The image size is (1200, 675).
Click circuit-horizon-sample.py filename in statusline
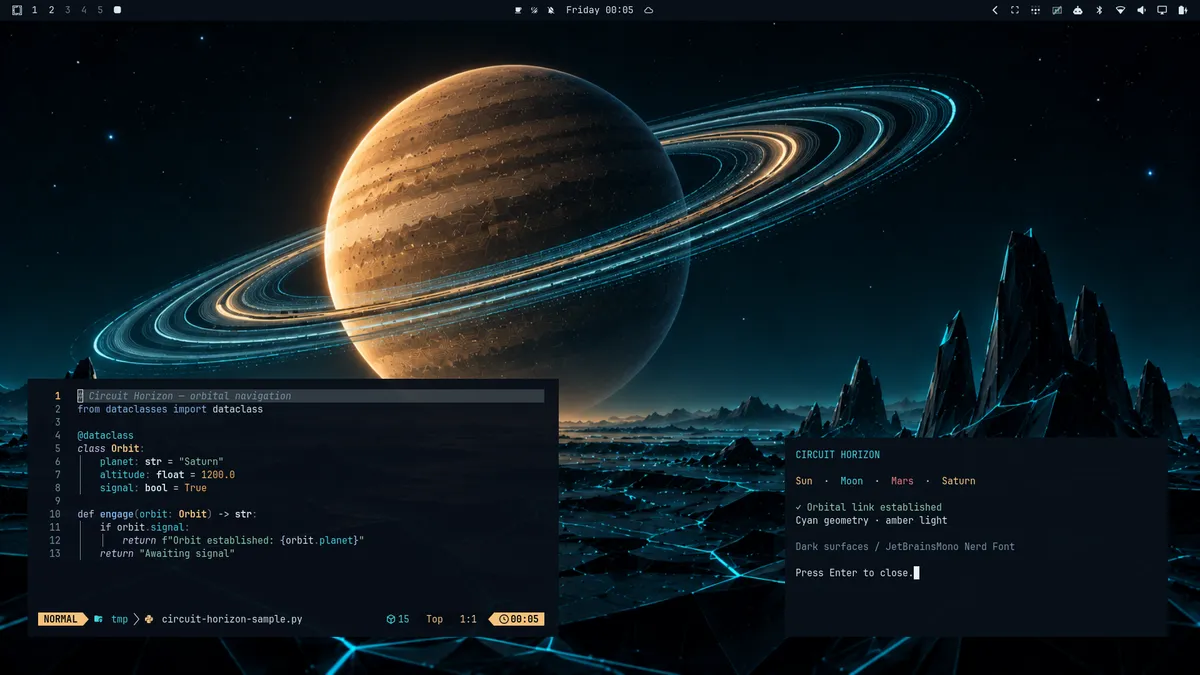(x=232, y=619)
